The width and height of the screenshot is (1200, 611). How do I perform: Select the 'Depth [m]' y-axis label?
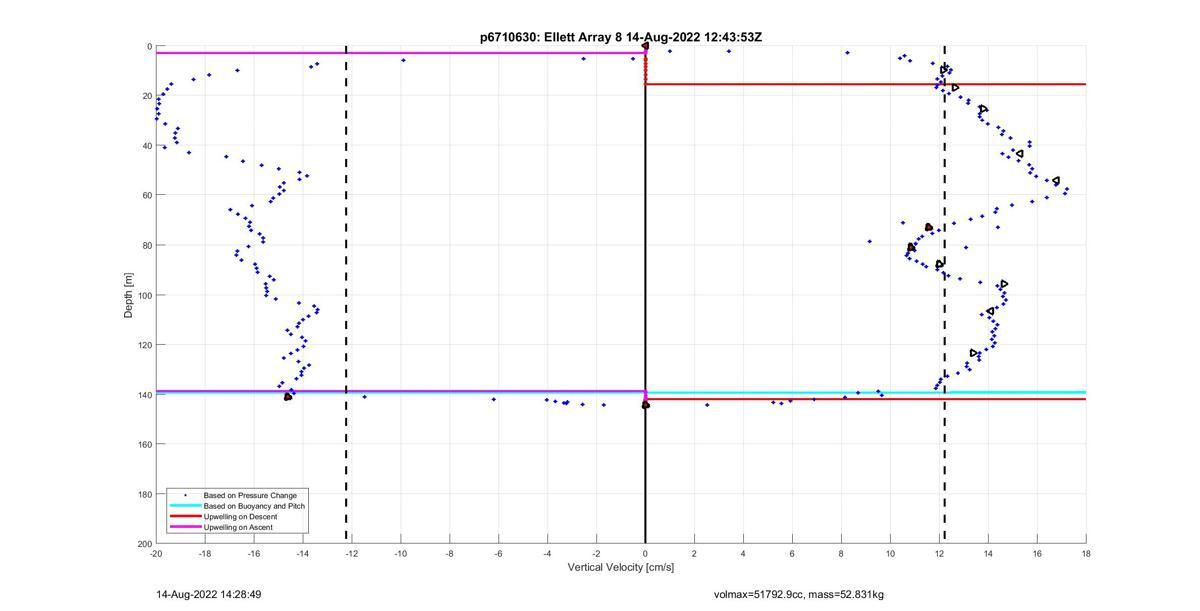click(x=129, y=295)
